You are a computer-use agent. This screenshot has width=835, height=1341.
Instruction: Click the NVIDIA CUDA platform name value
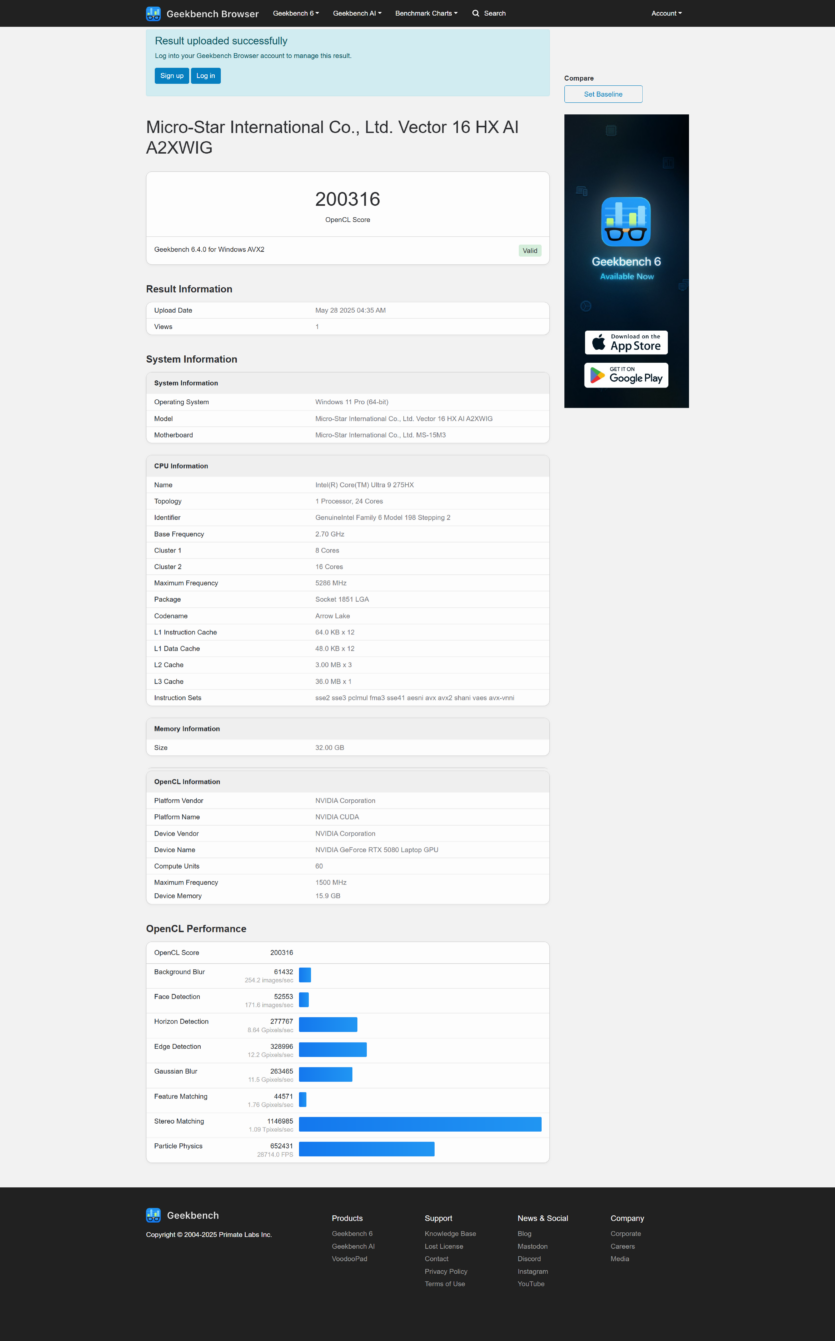click(x=337, y=817)
